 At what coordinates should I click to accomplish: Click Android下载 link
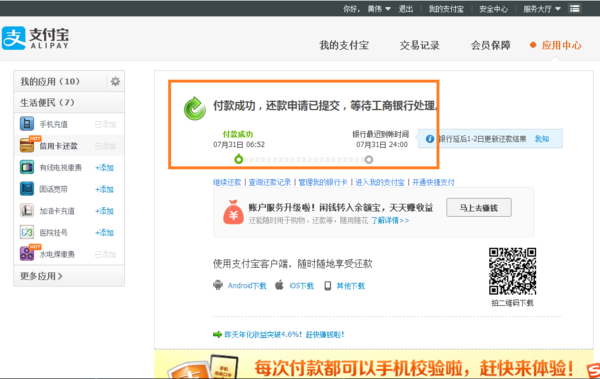[x=247, y=286]
